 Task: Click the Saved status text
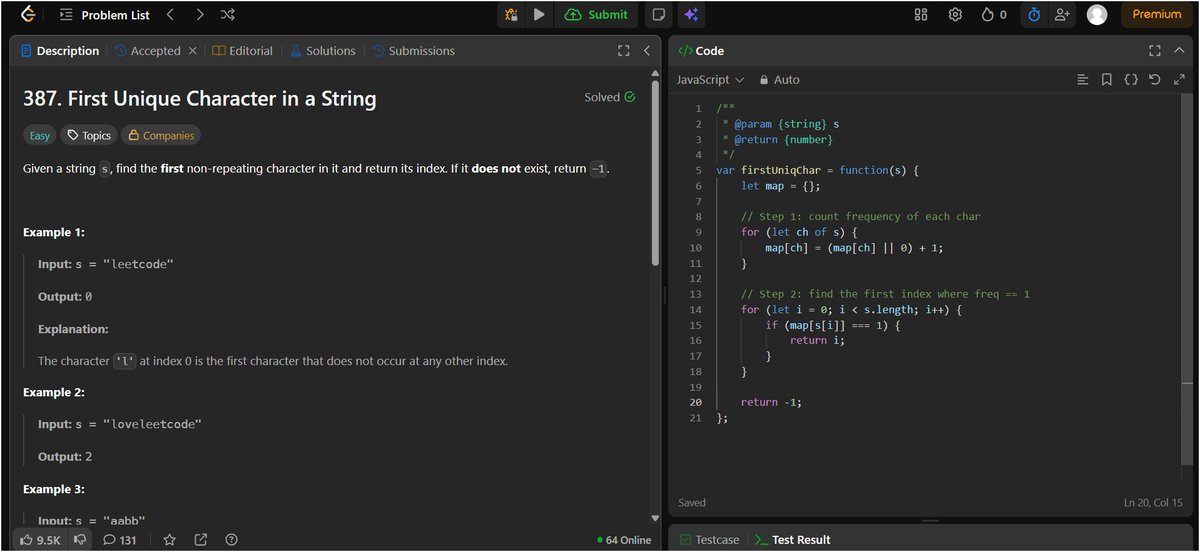click(x=692, y=503)
